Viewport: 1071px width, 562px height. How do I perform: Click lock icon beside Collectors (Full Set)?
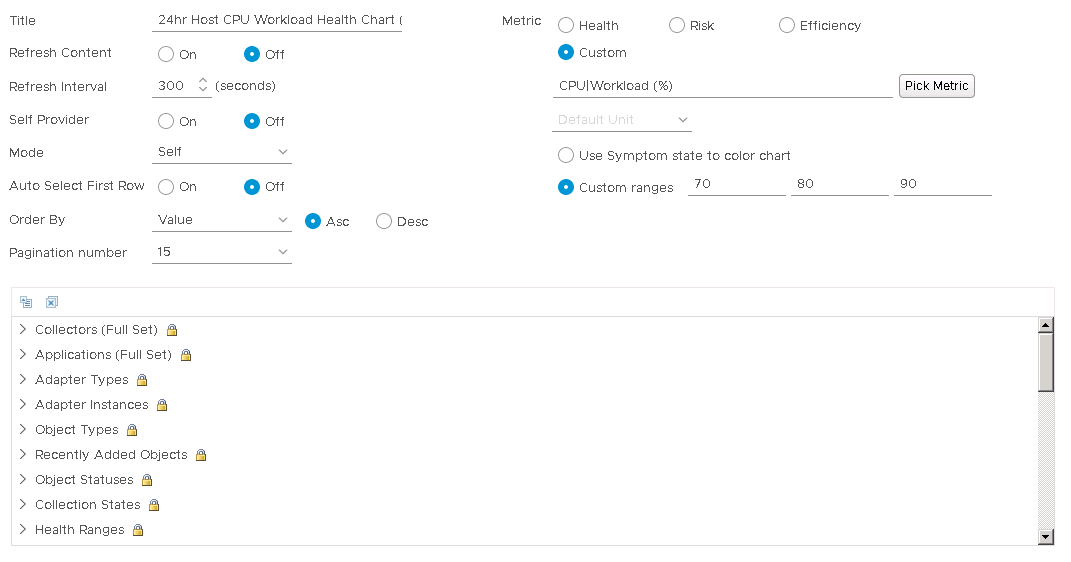(172, 330)
